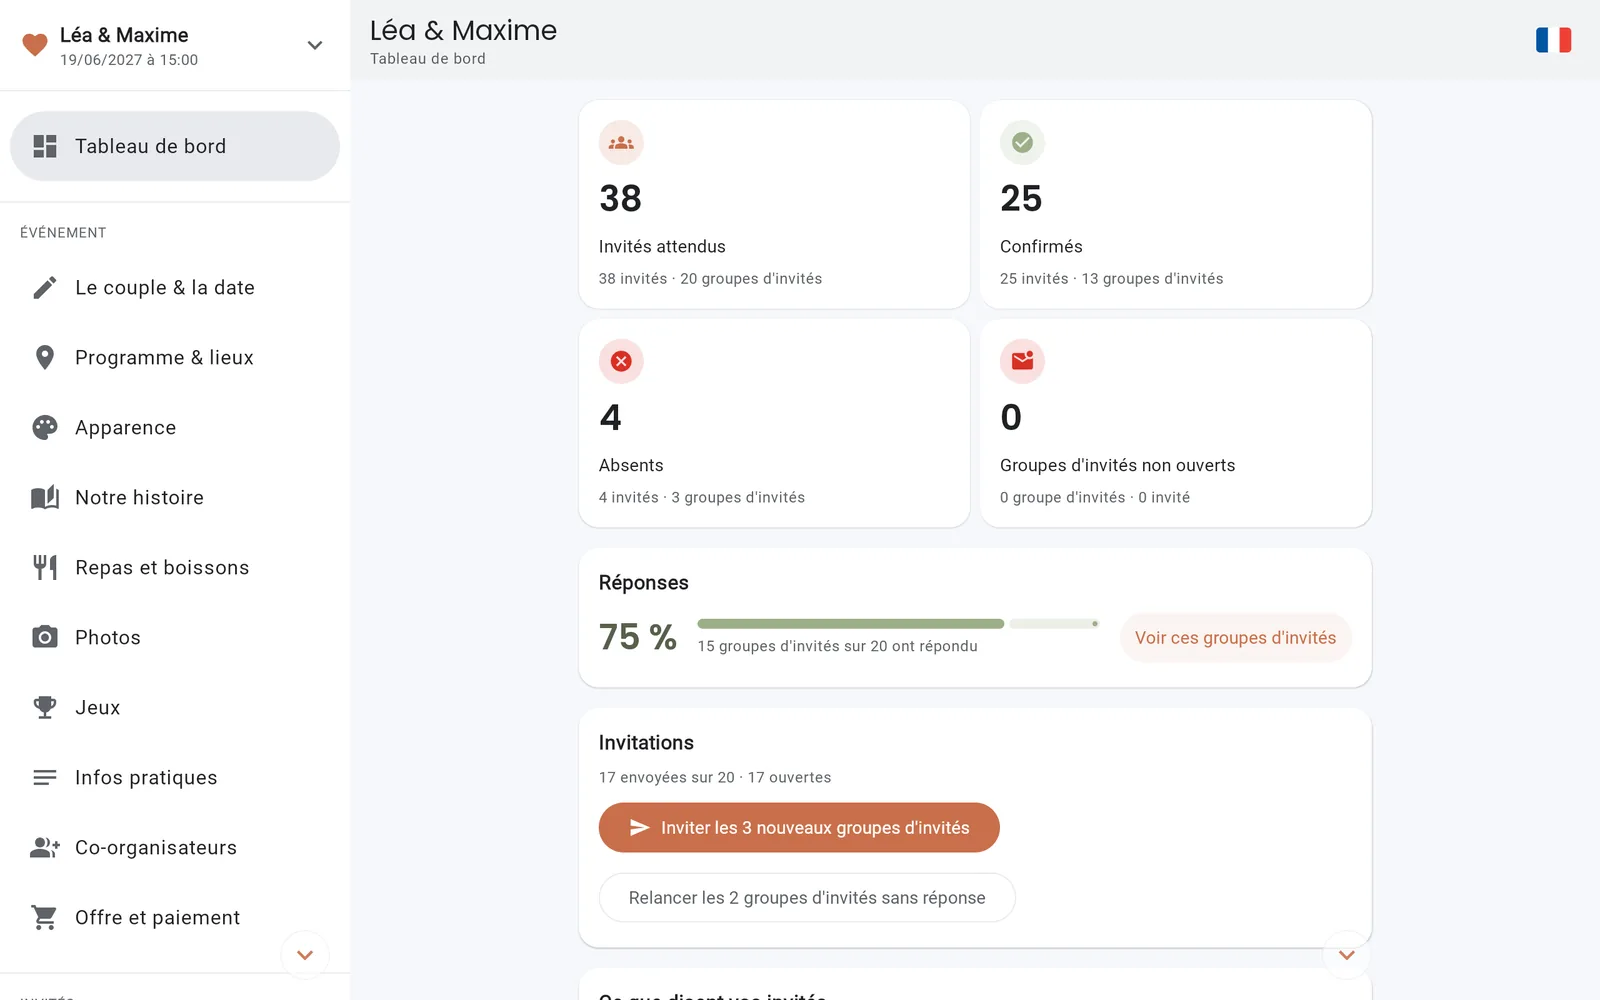Image resolution: width=1600 pixels, height=1000 pixels.
Task: Click the Réponses card heading
Action: click(x=644, y=583)
